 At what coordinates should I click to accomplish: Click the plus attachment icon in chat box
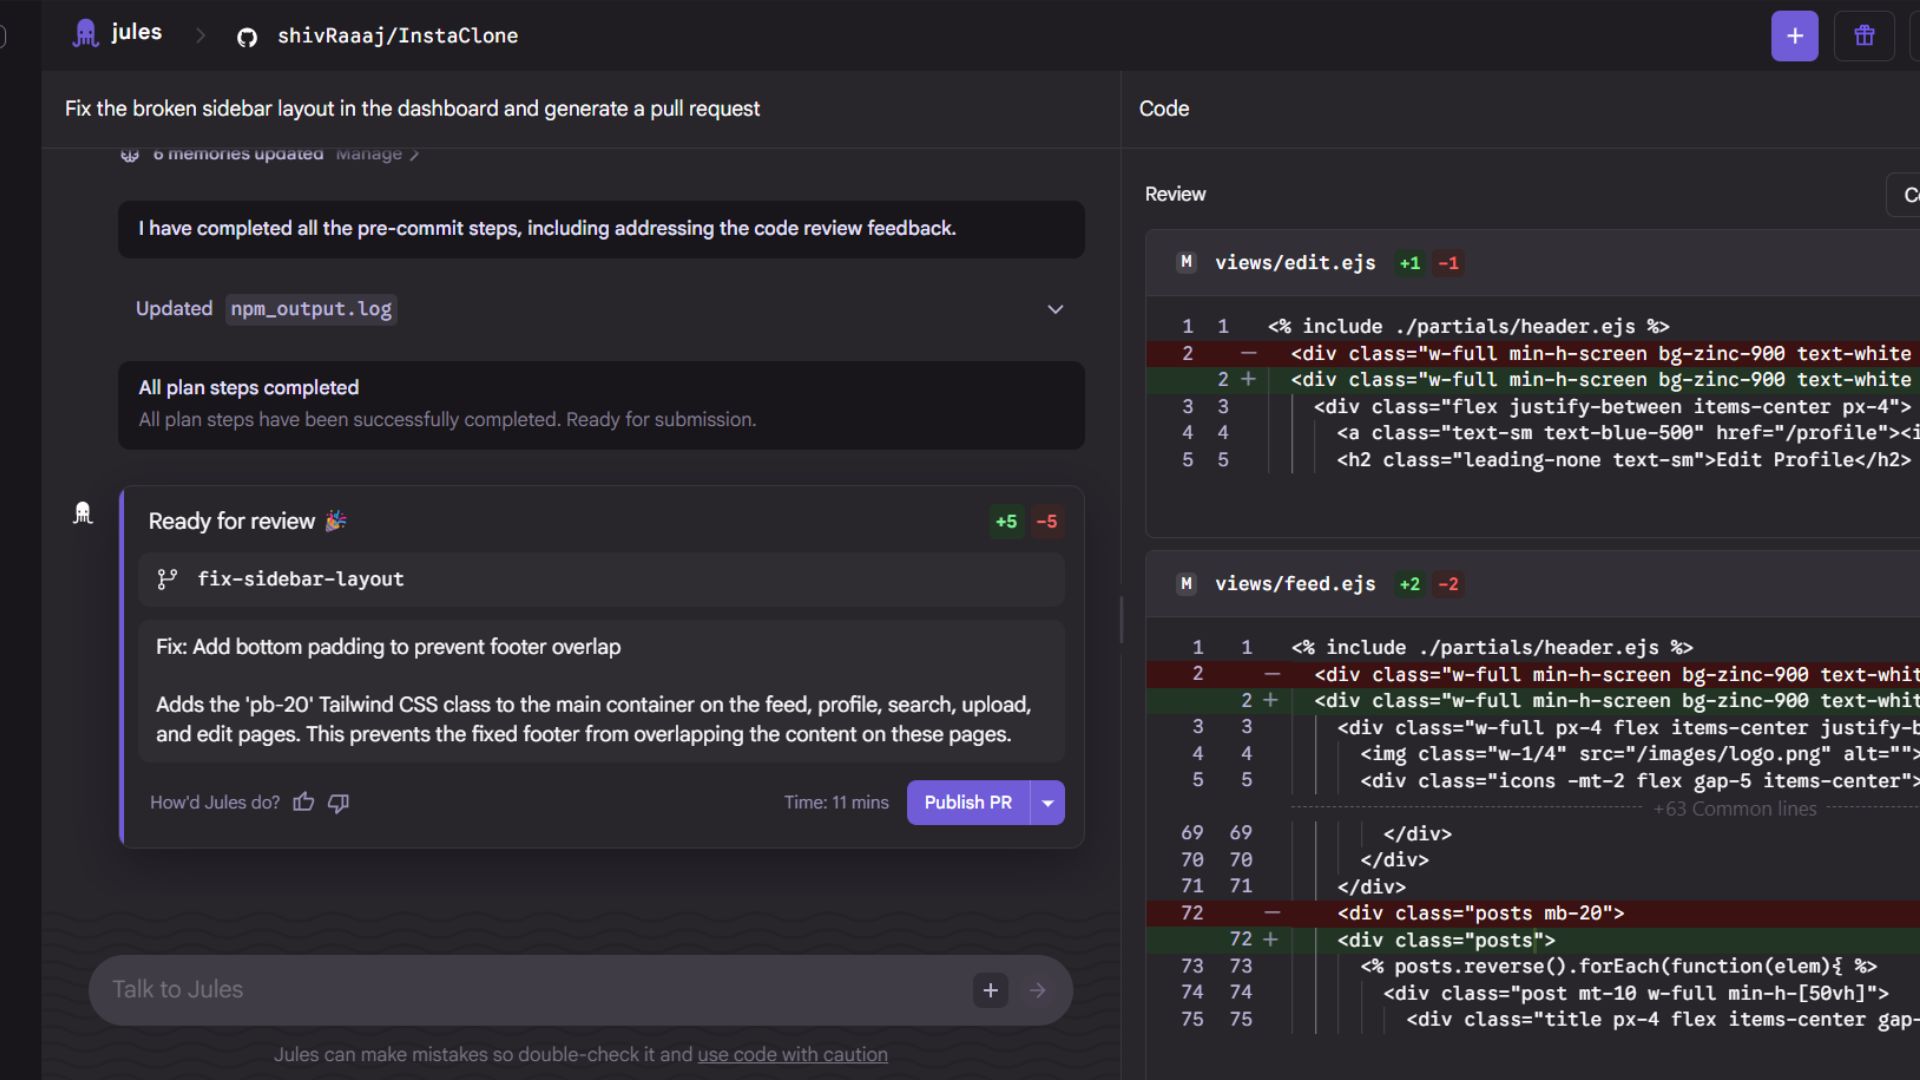(x=990, y=990)
